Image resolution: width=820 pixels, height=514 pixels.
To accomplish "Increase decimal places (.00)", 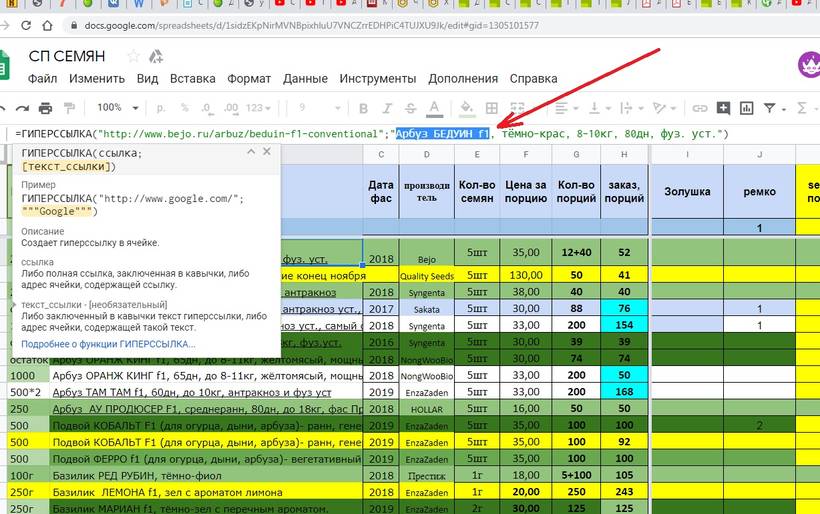I will [x=231, y=108].
